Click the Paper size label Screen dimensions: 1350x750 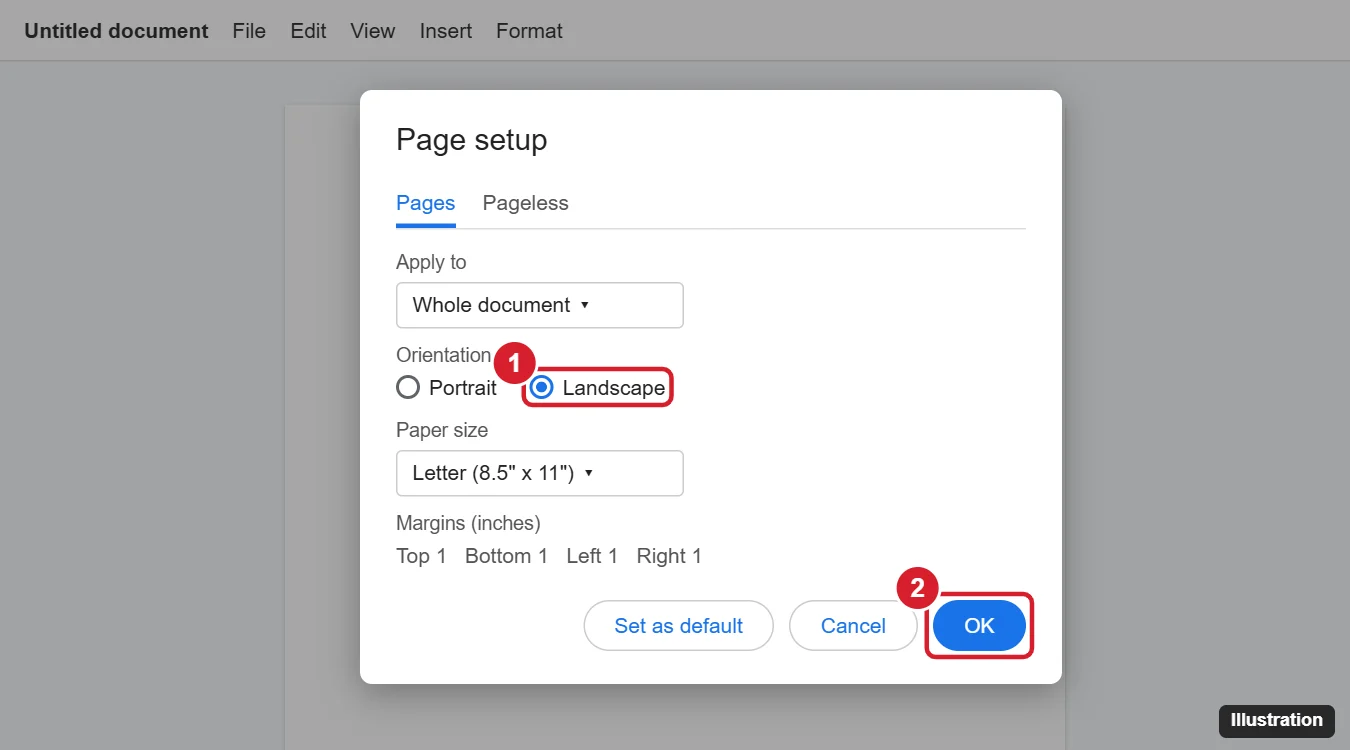(442, 431)
